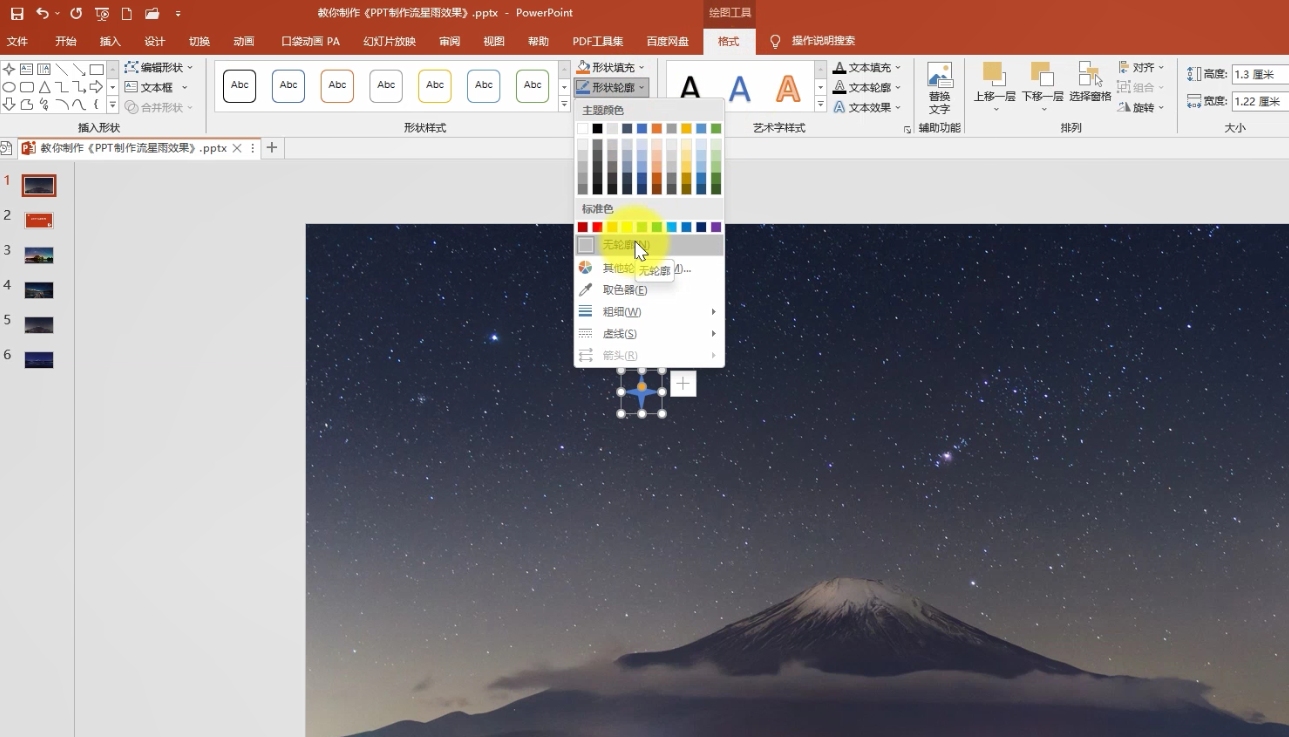The height and width of the screenshot is (737, 1289).
Task: Open other outline colors palette icon
Action: pyautogui.click(x=586, y=268)
